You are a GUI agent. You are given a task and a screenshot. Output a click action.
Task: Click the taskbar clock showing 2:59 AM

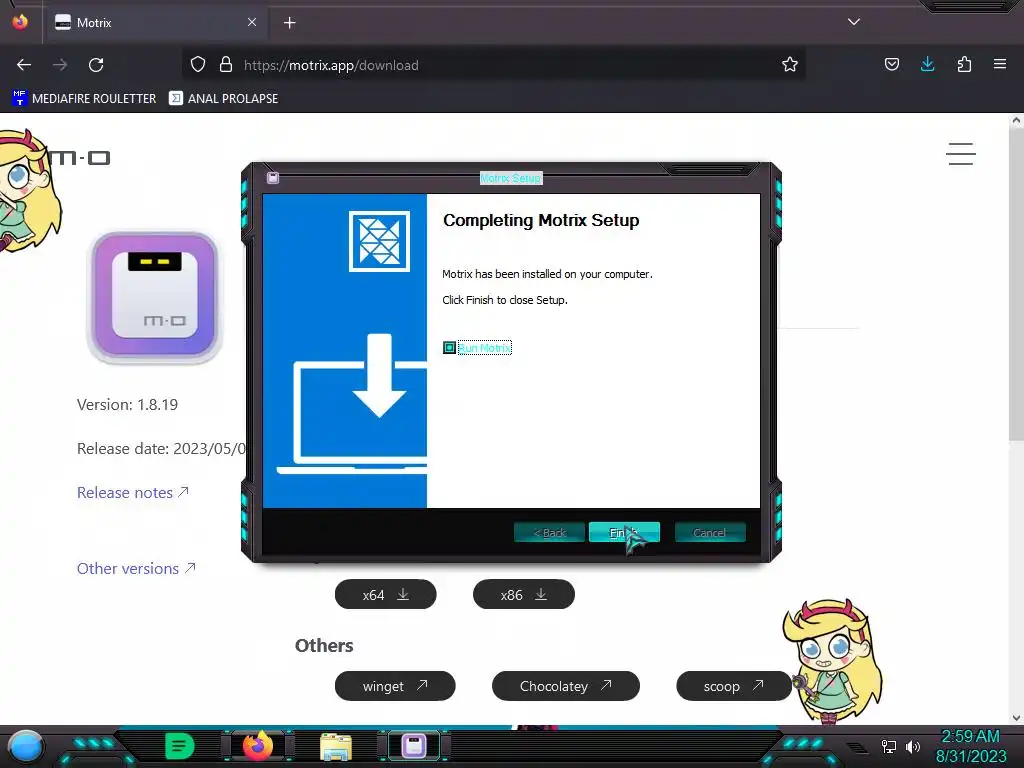(970, 746)
